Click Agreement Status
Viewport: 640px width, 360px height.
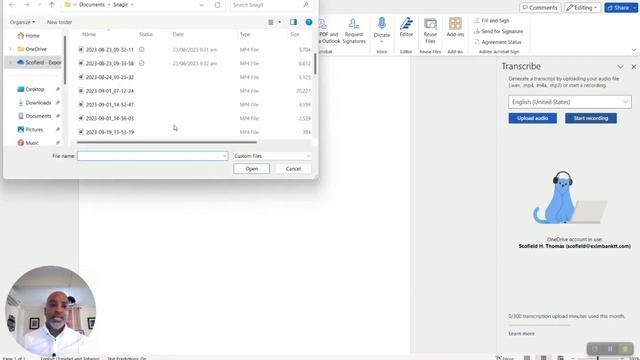point(498,42)
